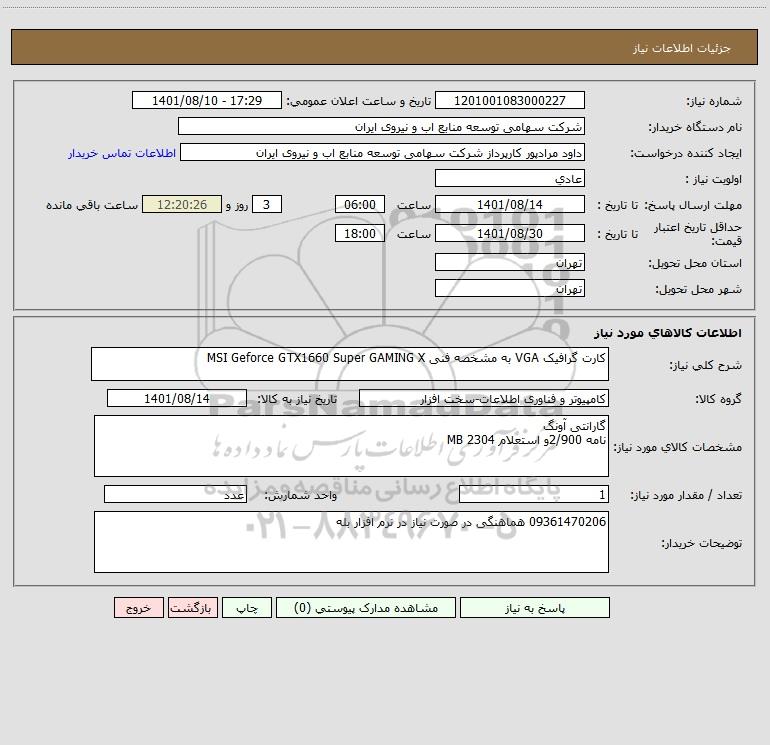The image size is (770, 745).
Task: Click the general description field with MSI Geforce GTX1660
Action: point(350,364)
